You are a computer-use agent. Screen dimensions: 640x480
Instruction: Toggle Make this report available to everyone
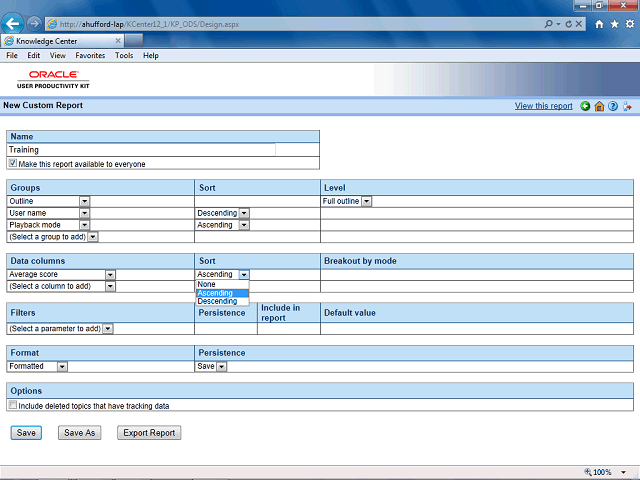13,163
